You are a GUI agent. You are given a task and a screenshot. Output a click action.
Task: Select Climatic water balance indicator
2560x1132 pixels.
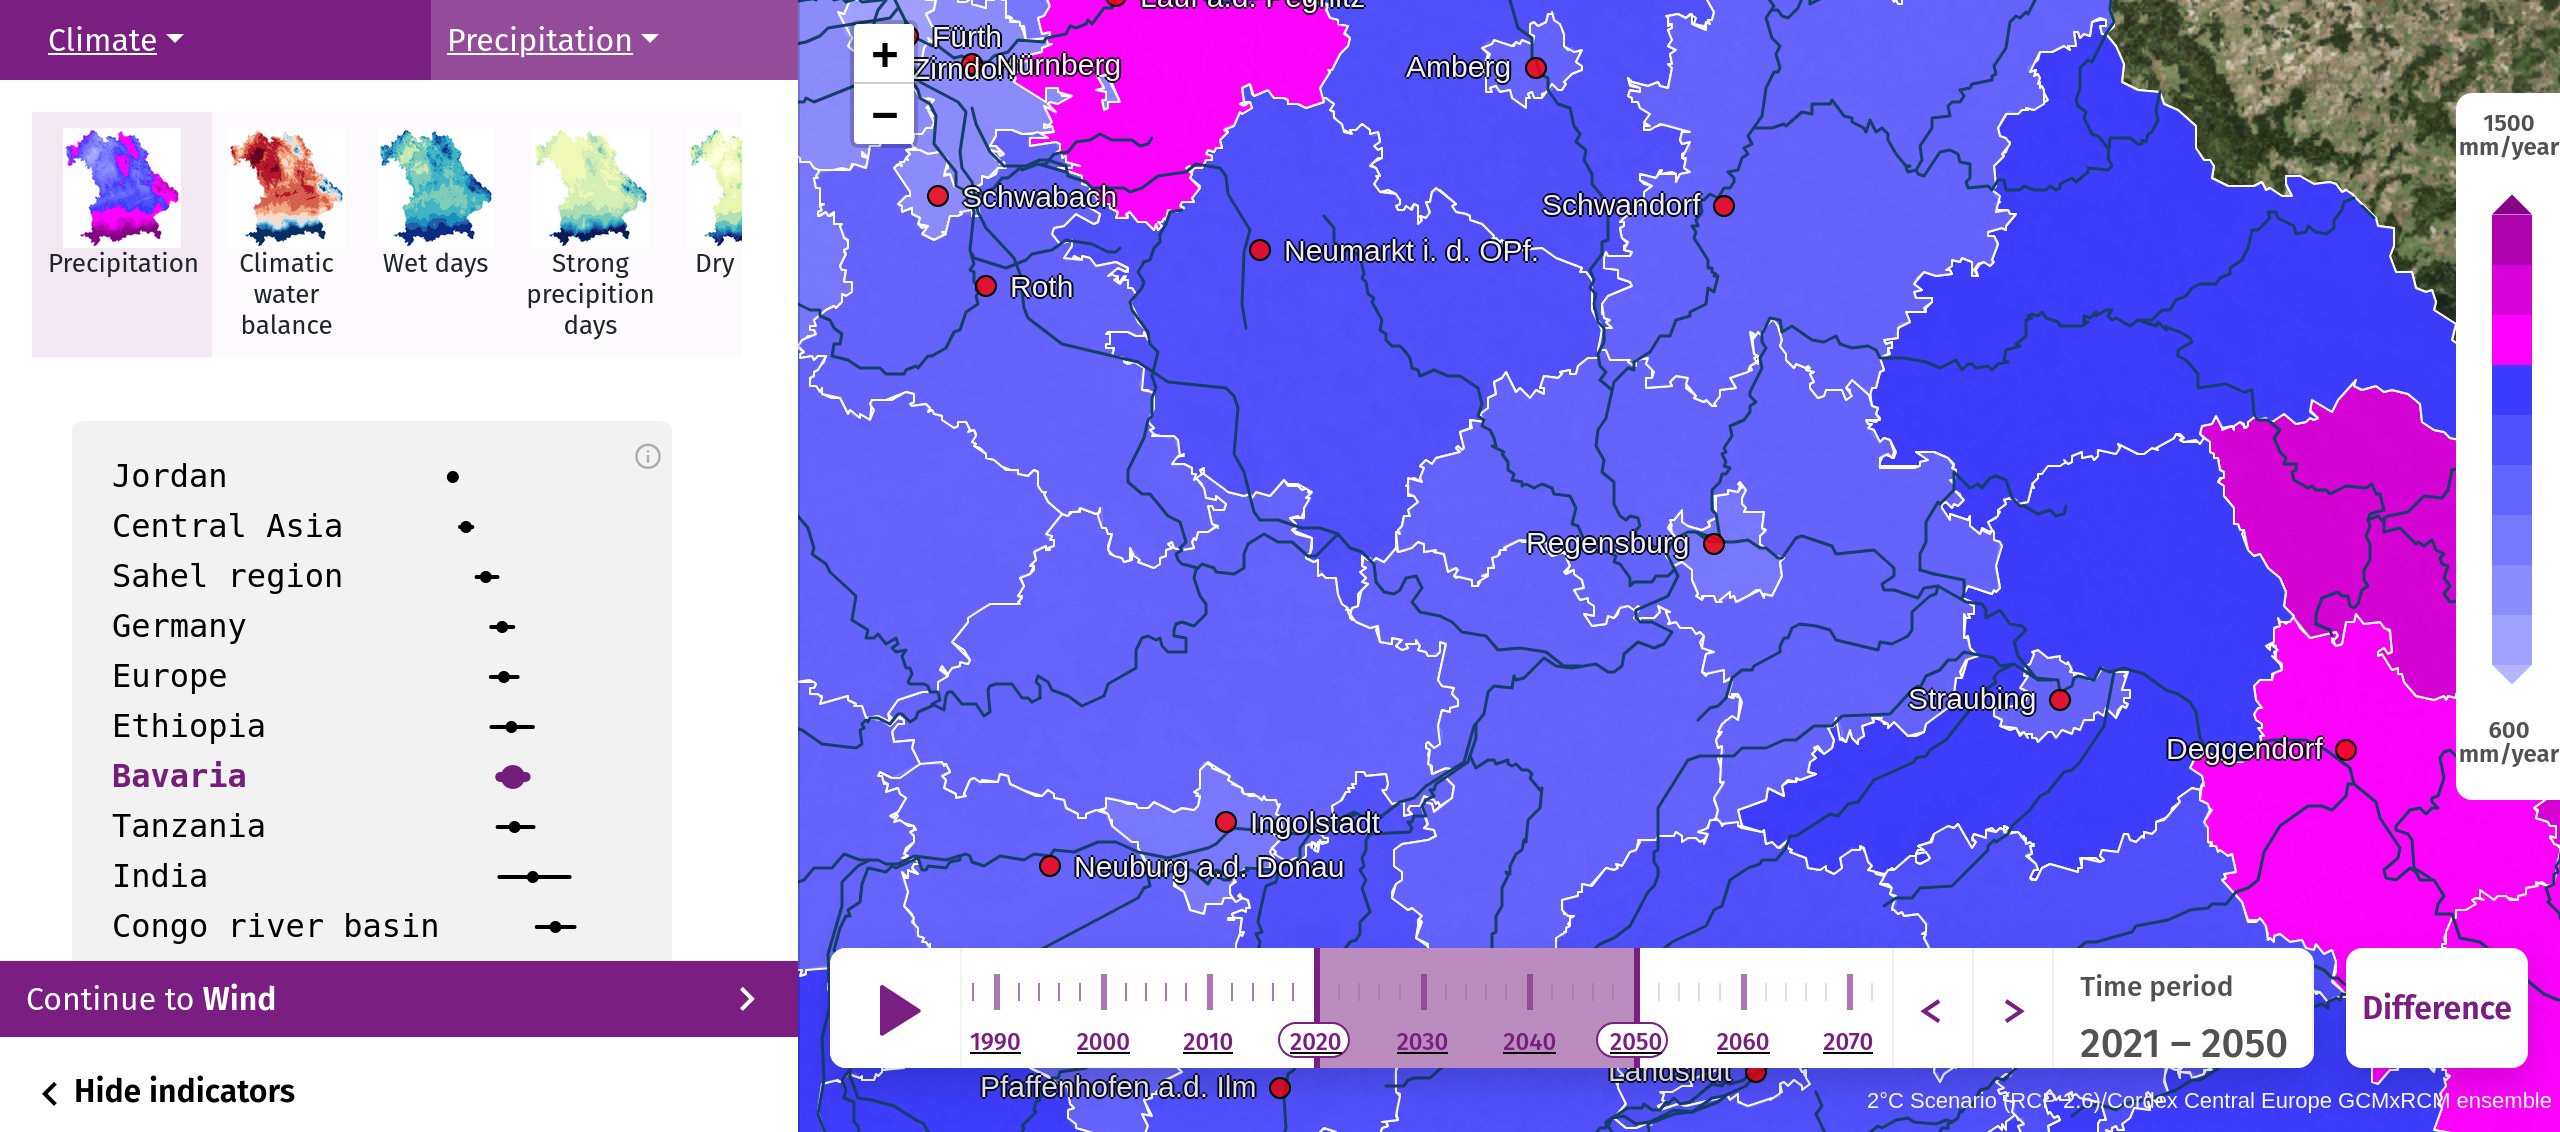[286, 234]
